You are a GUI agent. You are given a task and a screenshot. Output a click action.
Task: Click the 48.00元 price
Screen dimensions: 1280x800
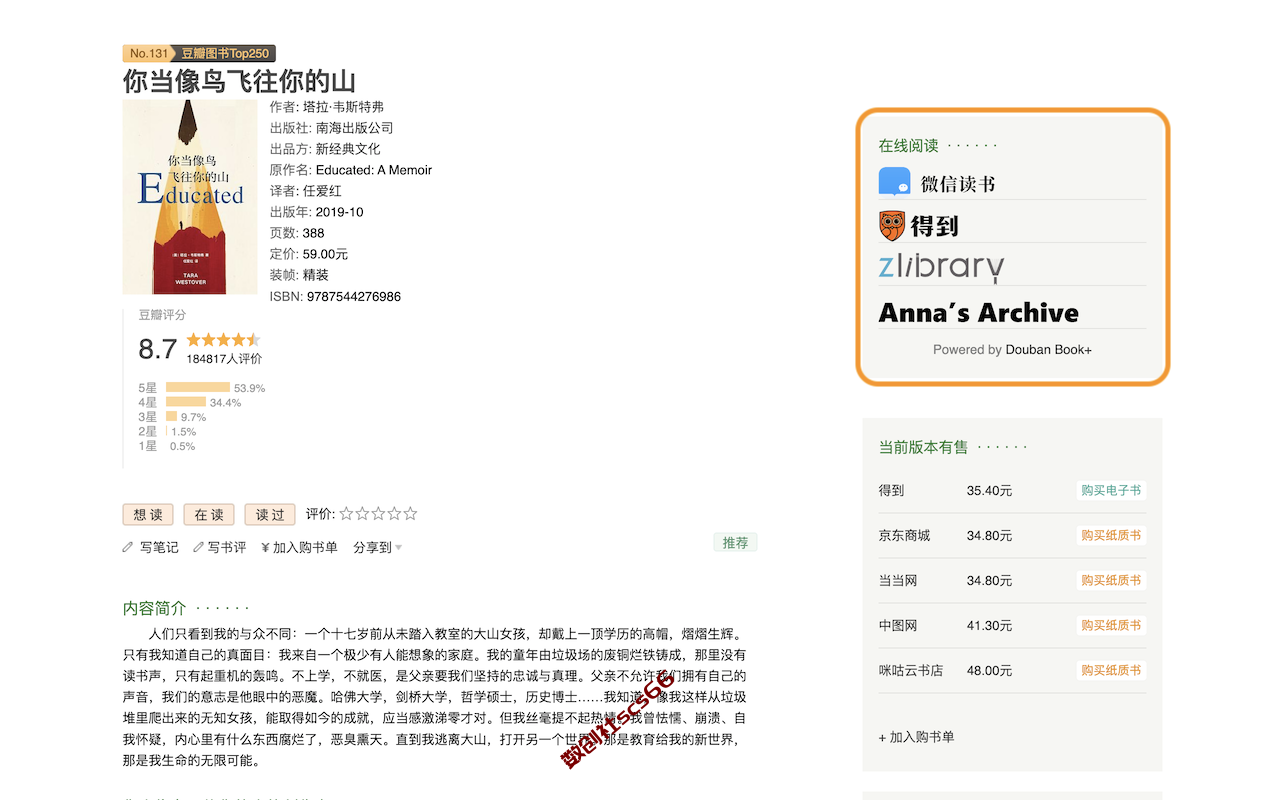coord(989,670)
